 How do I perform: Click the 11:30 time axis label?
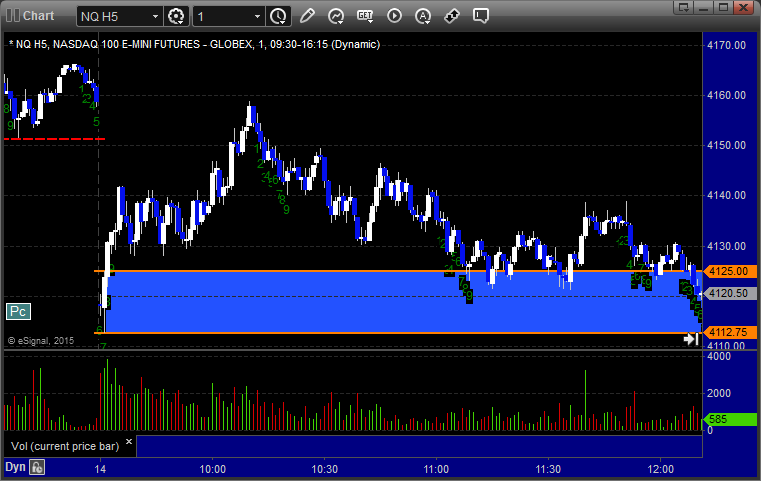548,469
